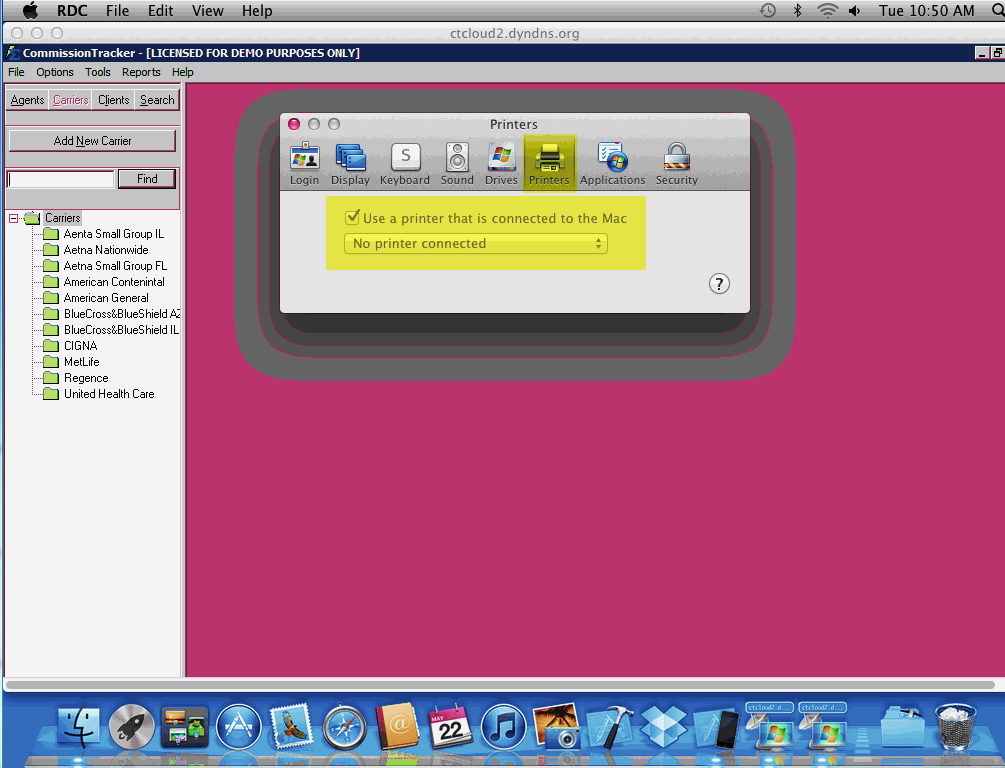The width and height of the screenshot is (1005, 768).
Task: Select the Keyboard preferences icon
Action: click(x=405, y=164)
